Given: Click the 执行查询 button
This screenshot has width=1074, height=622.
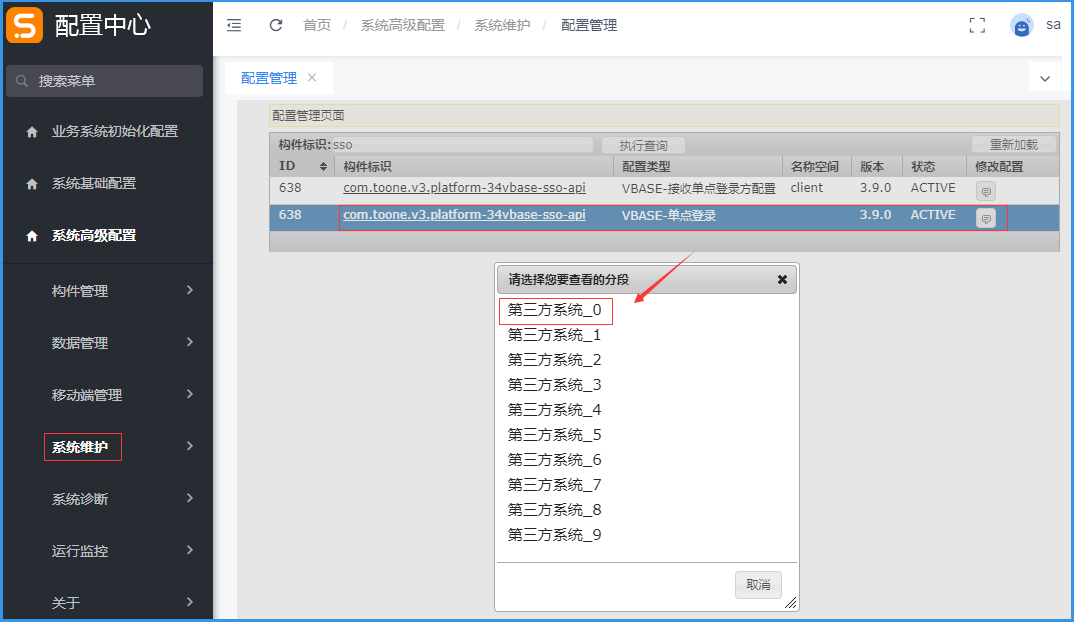Looking at the screenshot, I should point(643,145).
